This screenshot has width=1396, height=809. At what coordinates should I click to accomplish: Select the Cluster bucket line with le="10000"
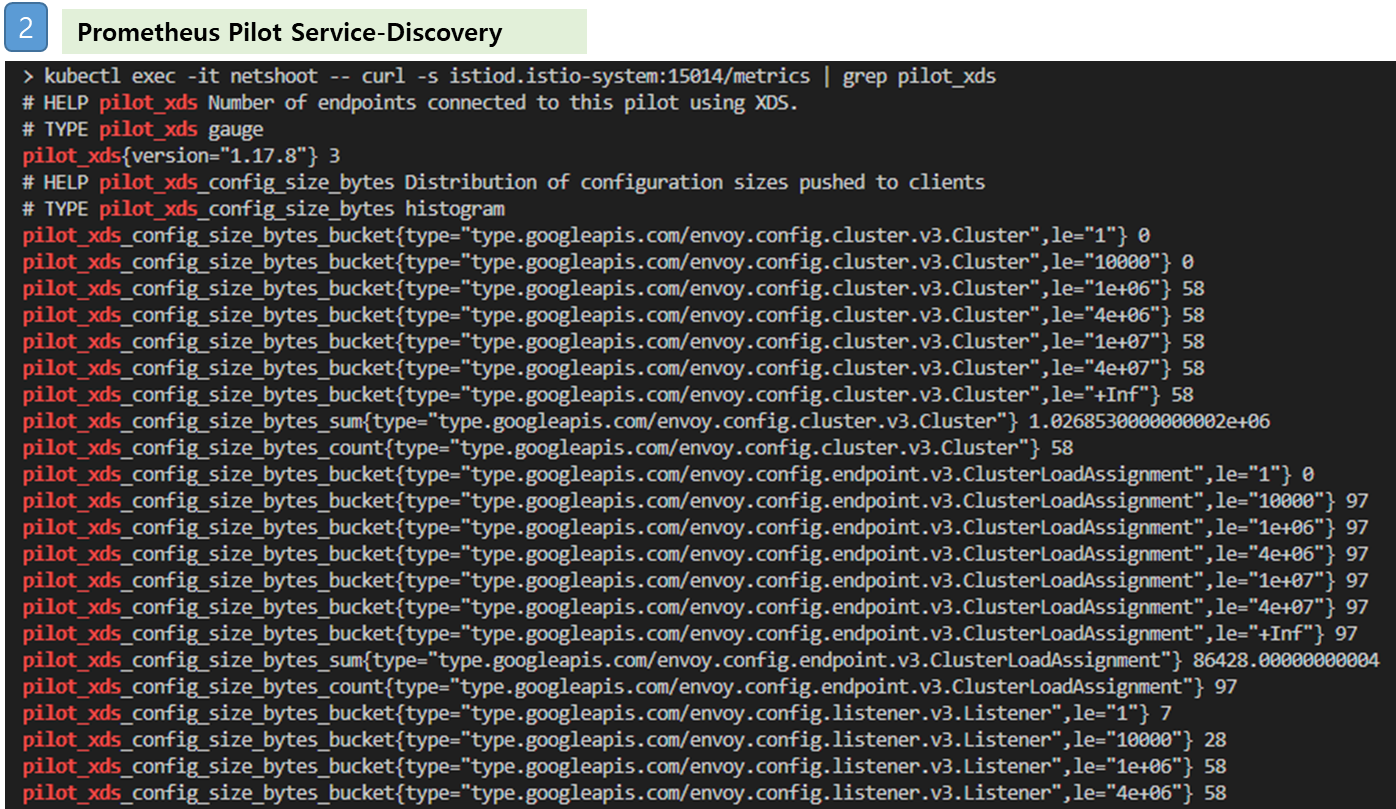(608, 262)
